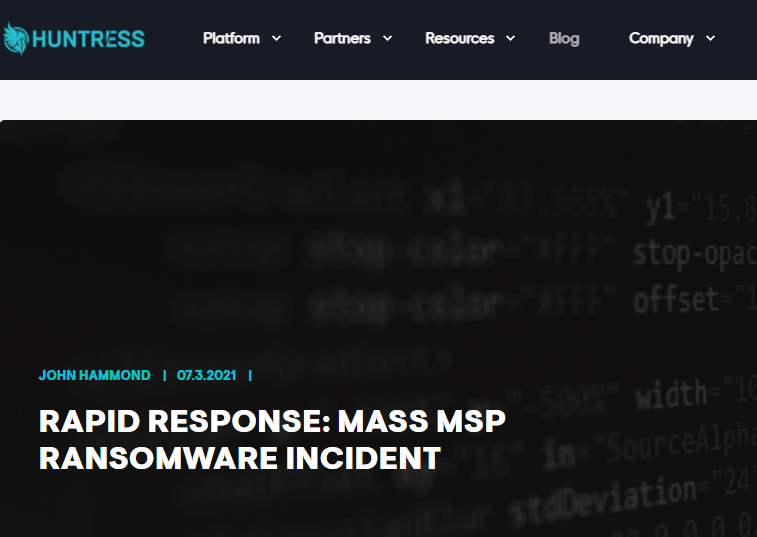The width and height of the screenshot is (757, 537).
Task: Open the Platform menu
Action: coord(231,38)
